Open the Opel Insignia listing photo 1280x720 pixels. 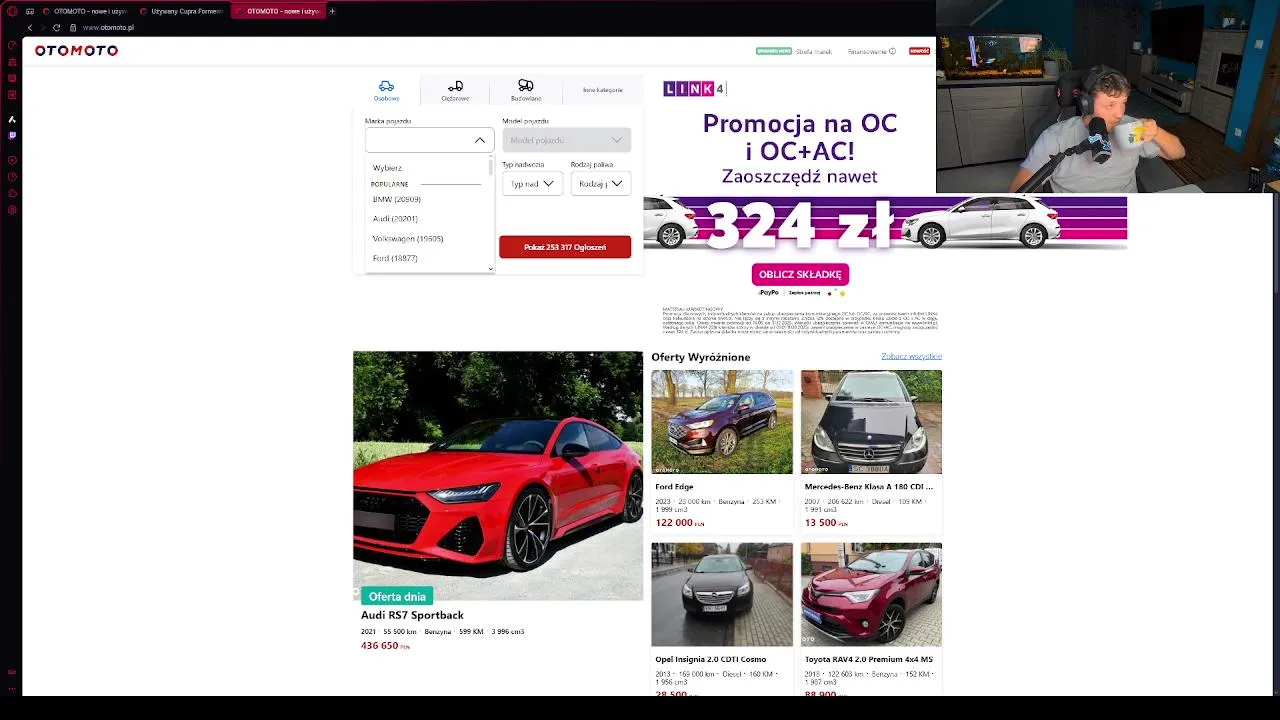(x=722, y=594)
